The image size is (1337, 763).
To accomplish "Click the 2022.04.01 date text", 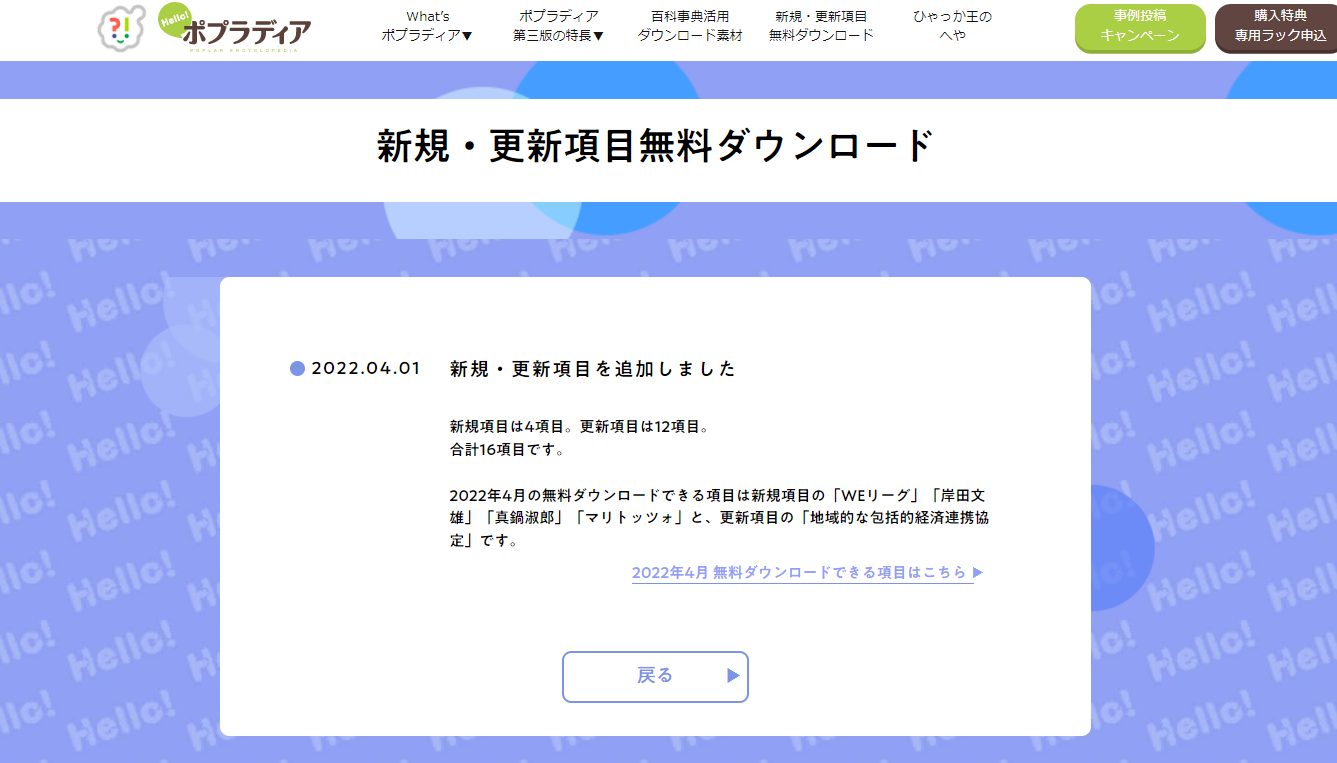I will 366,368.
